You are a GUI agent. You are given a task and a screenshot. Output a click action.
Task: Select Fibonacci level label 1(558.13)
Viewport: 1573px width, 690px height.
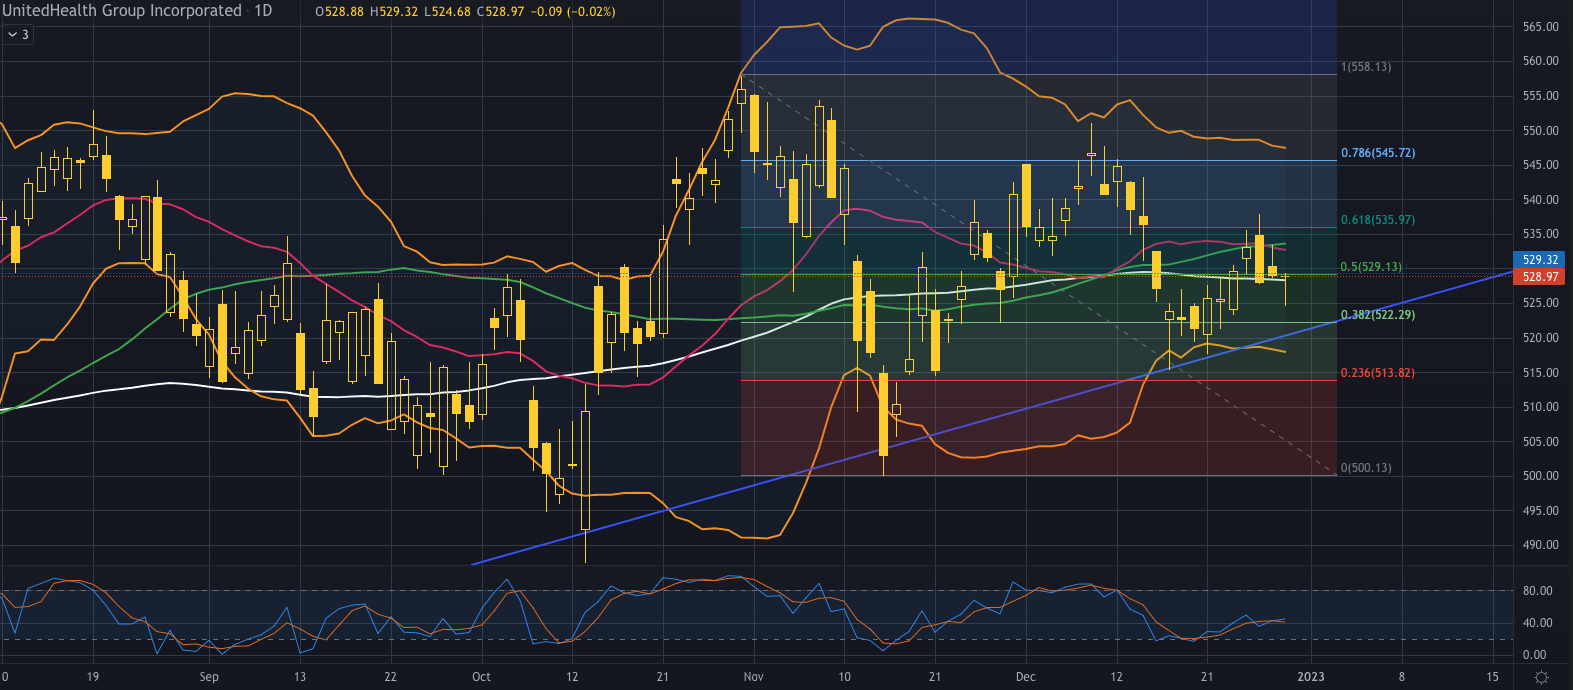point(1366,67)
